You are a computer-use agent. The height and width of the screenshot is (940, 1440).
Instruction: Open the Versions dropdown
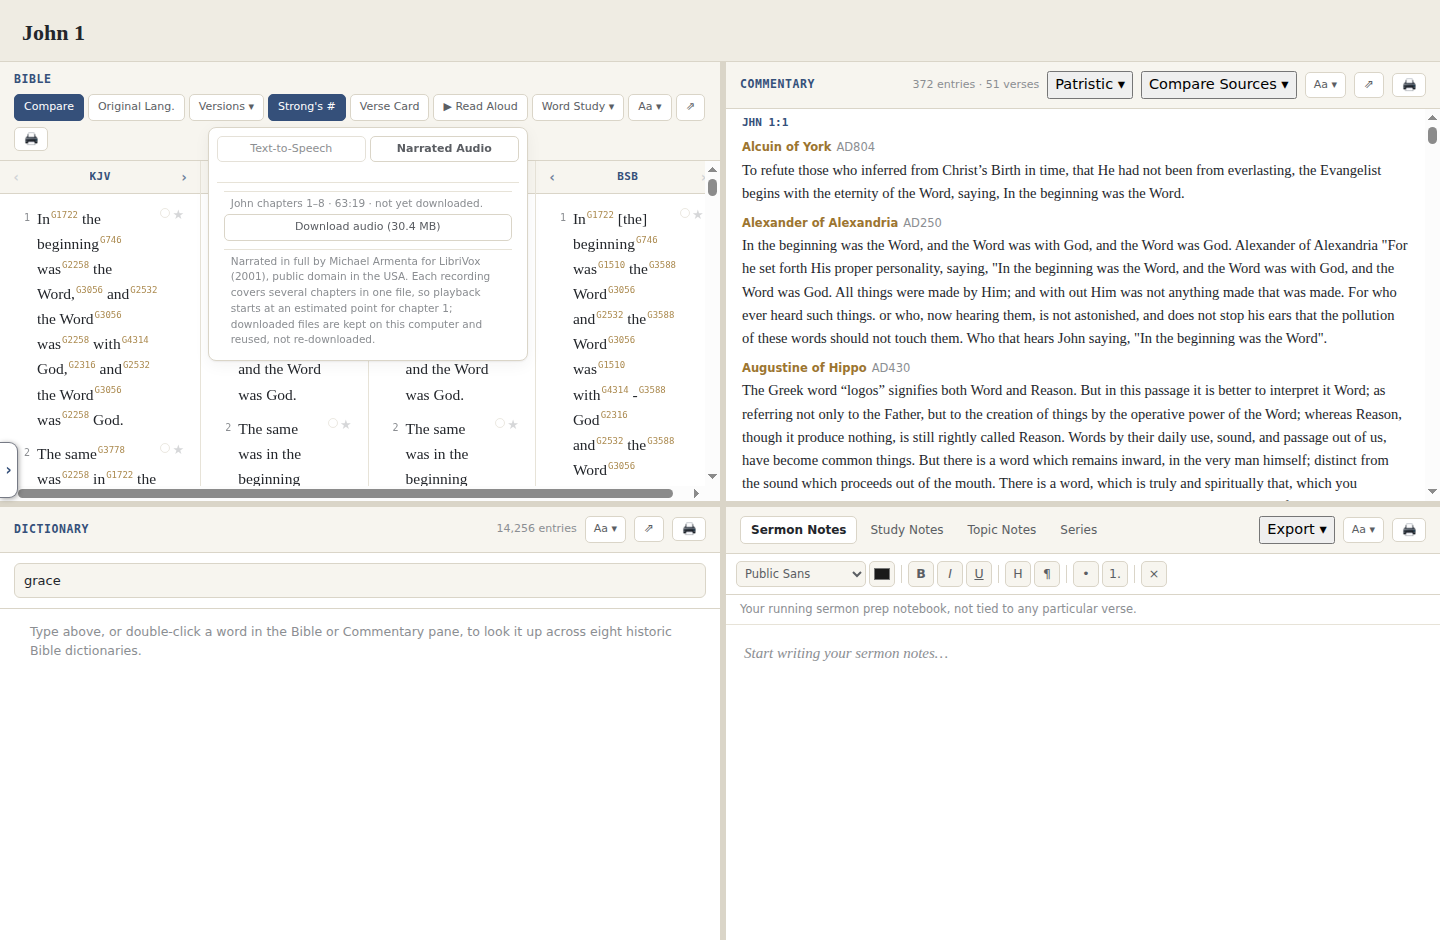226,107
